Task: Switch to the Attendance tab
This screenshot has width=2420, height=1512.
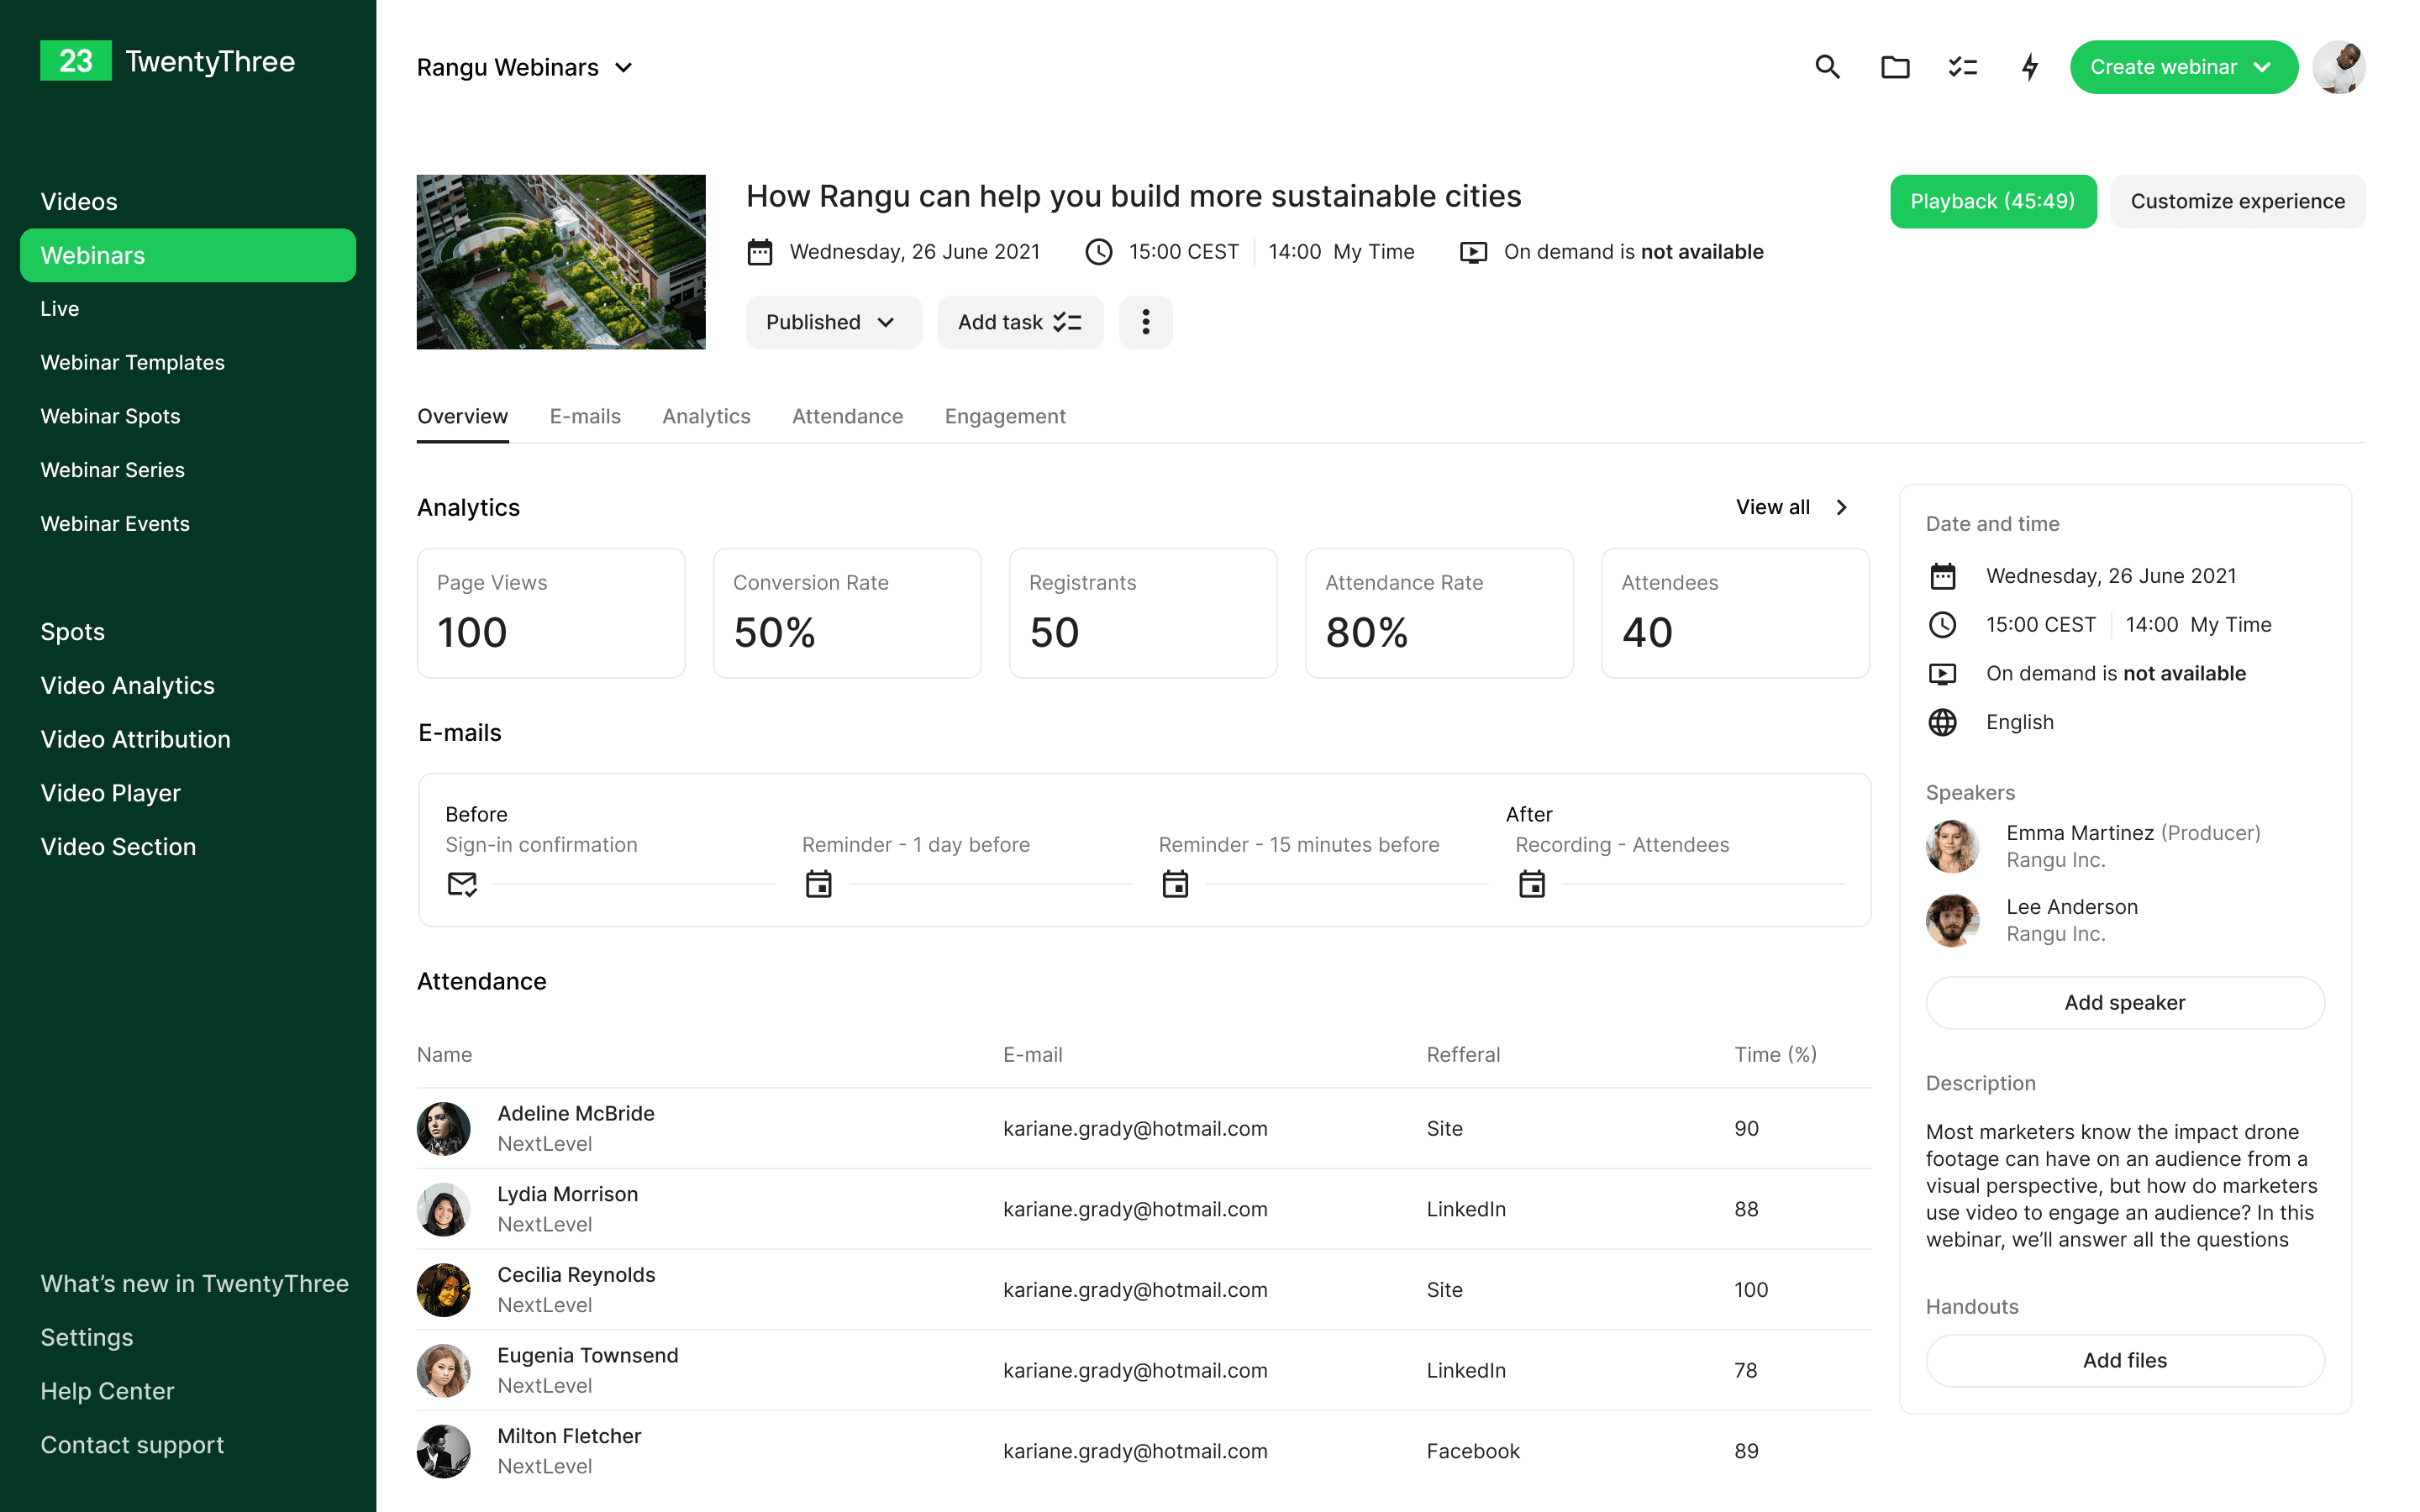Action: [x=847, y=417]
